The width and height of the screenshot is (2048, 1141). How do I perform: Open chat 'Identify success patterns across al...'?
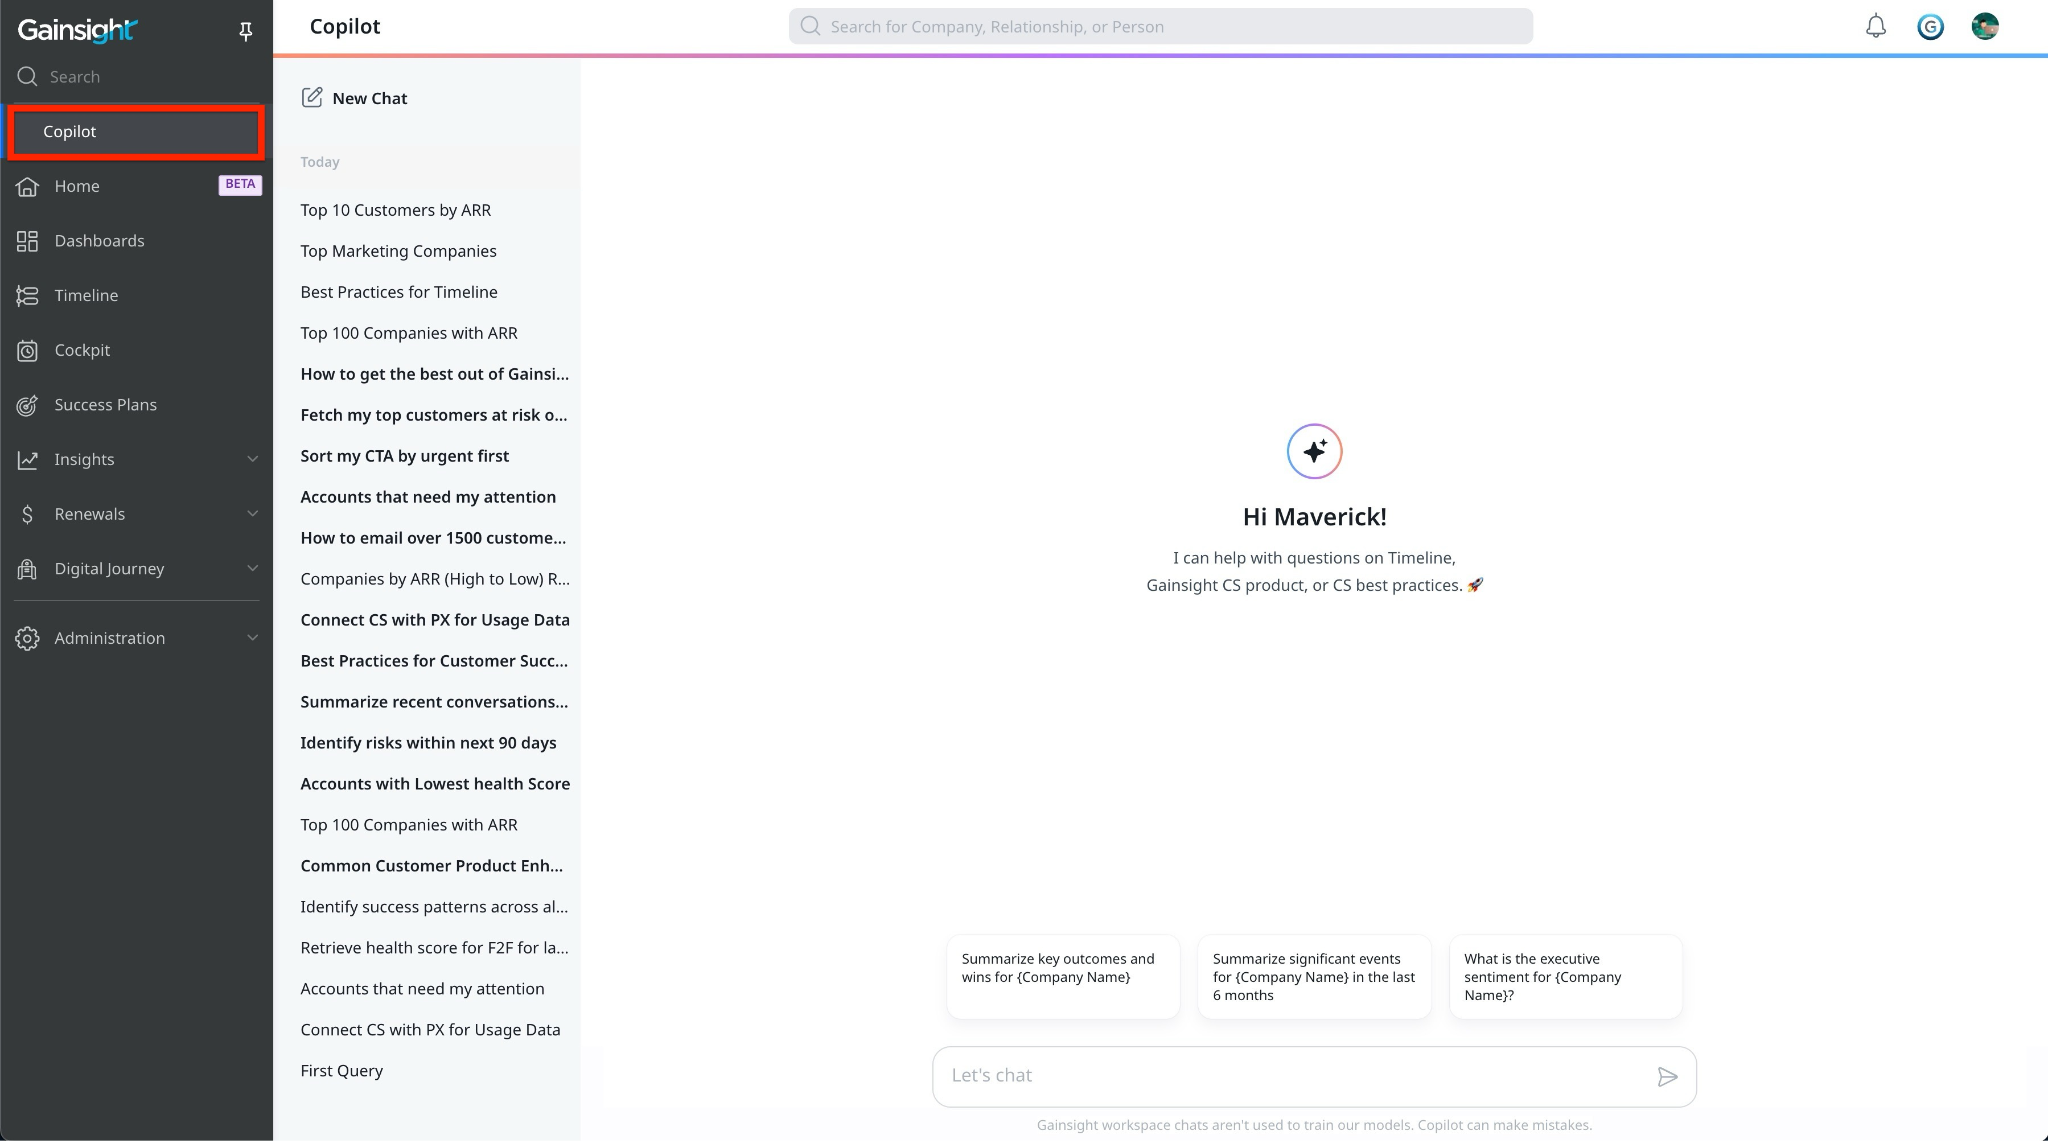434,907
